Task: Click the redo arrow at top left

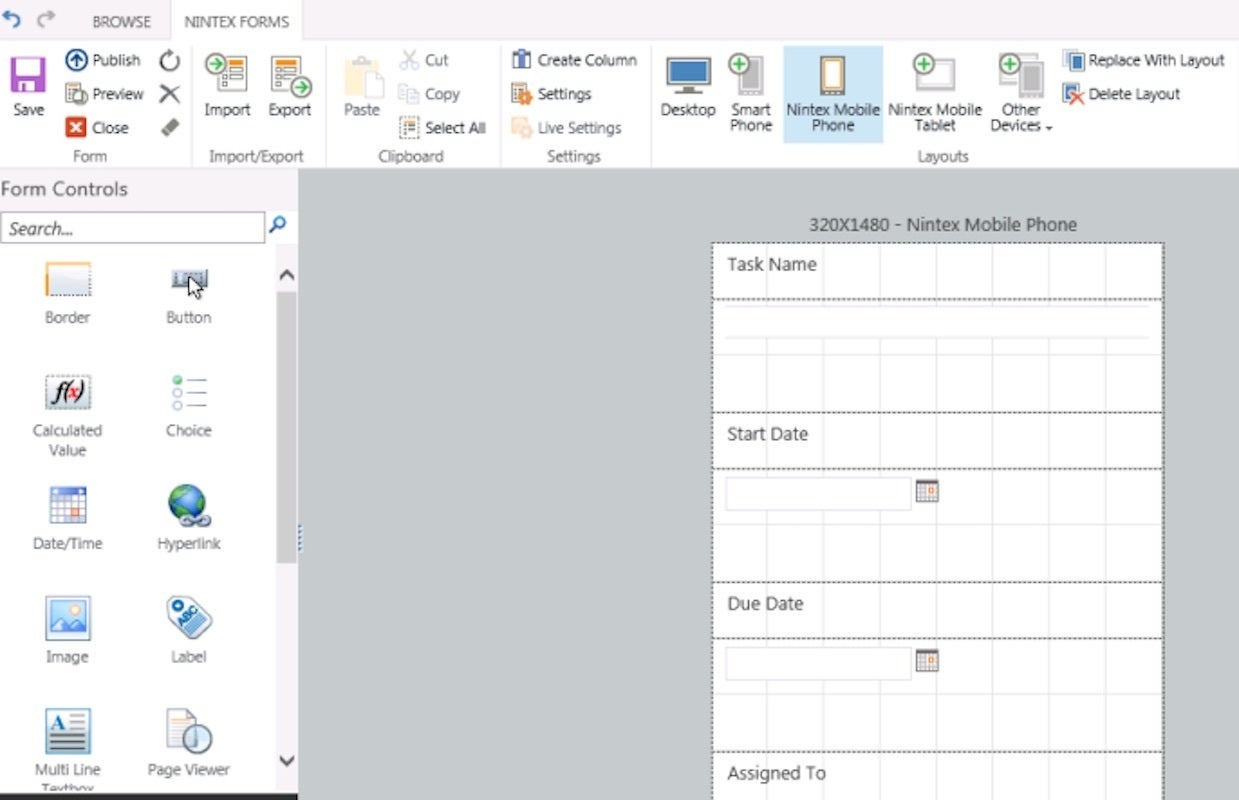Action: pos(46,19)
